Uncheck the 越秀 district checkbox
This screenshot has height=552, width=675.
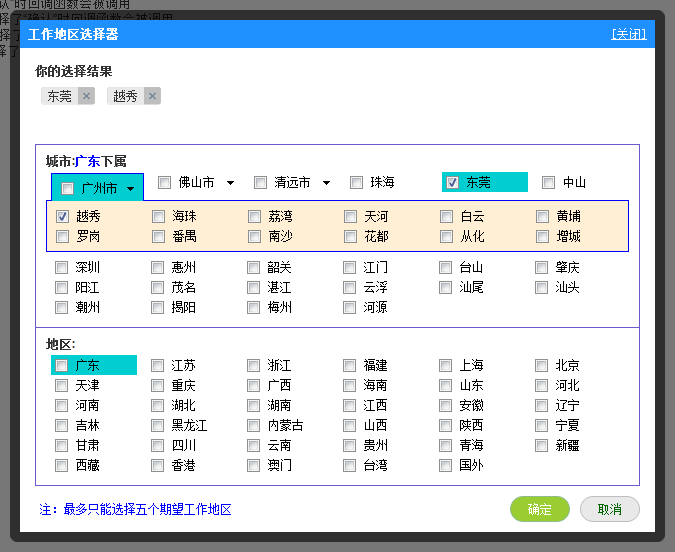pos(62,216)
